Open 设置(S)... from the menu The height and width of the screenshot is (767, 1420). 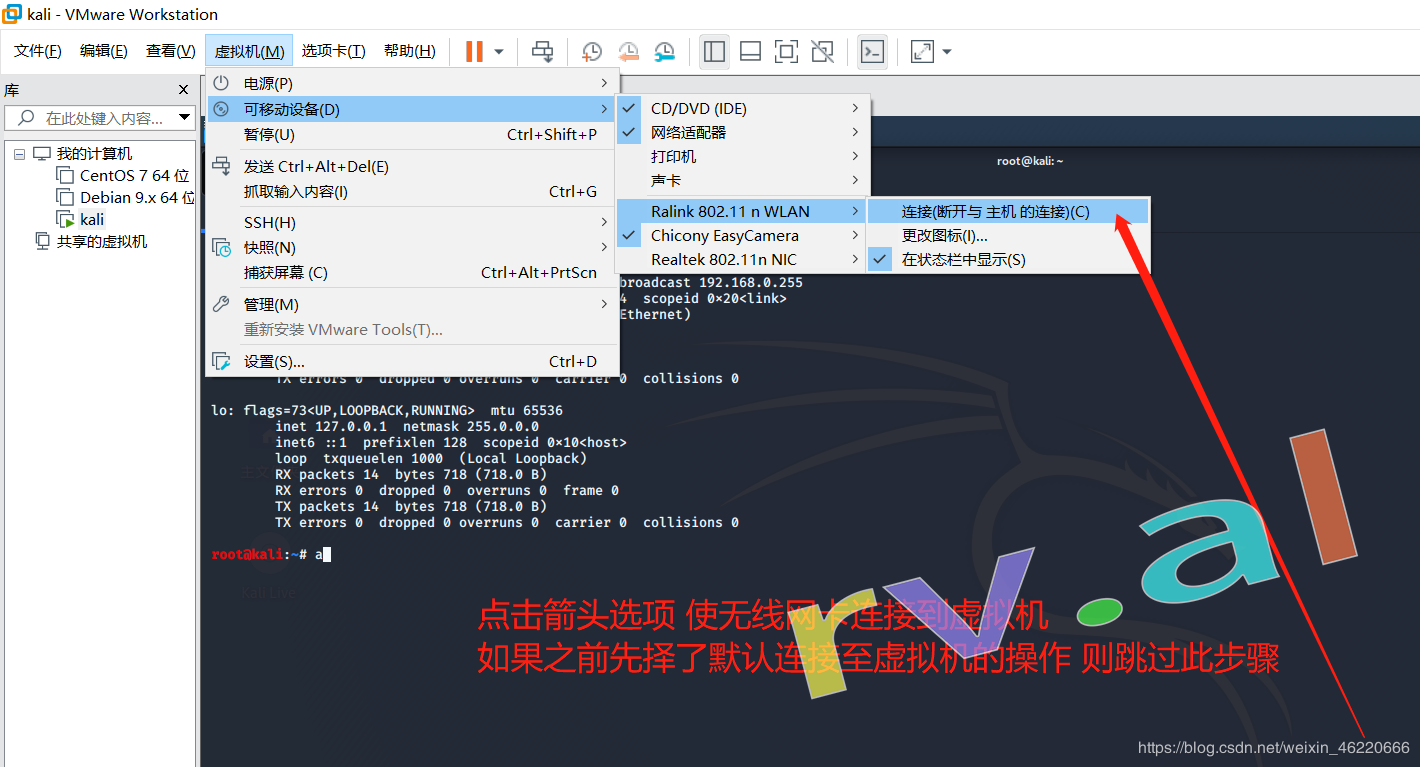point(412,362)
